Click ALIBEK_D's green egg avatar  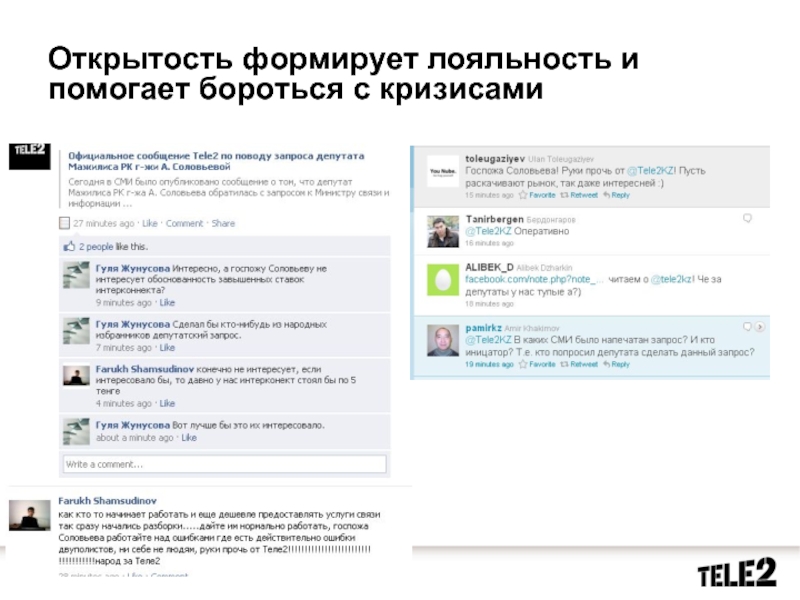[442, 280]
